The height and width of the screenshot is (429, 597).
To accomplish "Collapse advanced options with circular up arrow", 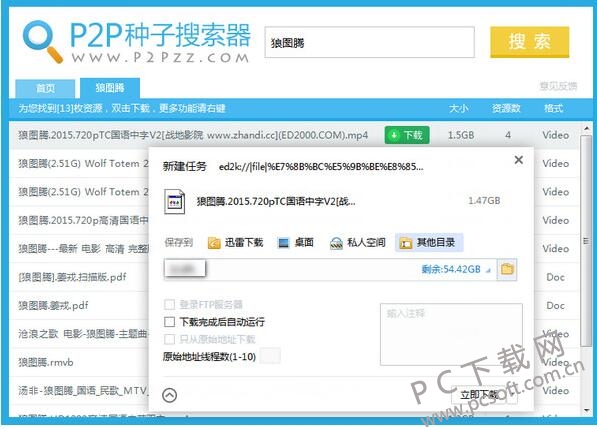I will [x=170, y=395].
